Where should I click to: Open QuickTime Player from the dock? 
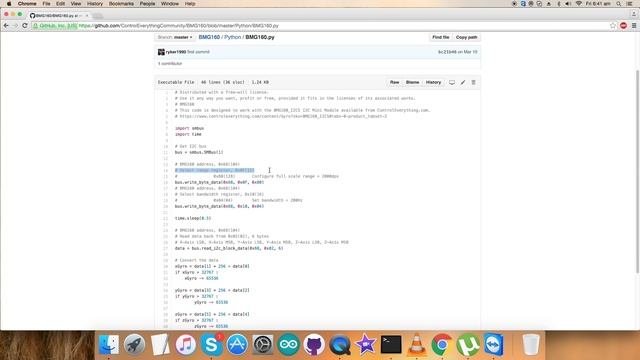(x=340, y=344)
